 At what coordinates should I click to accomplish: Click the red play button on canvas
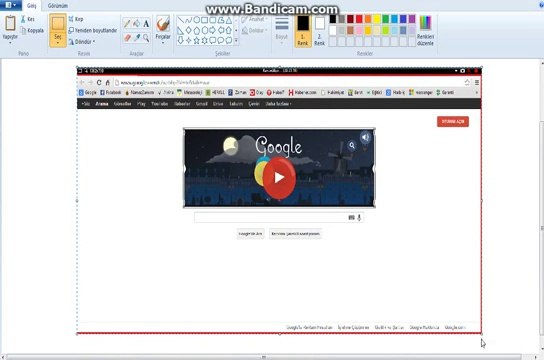(279, 178)
